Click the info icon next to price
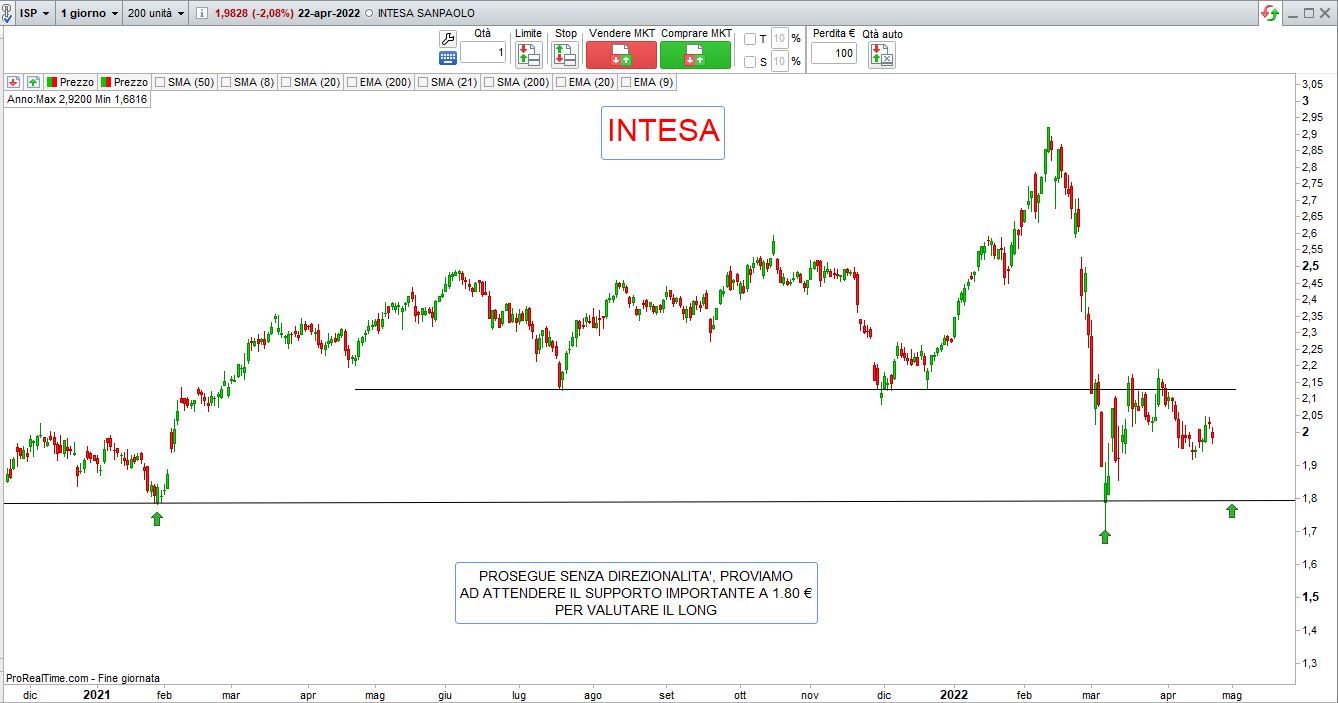This screenshot has height=703, width=1338. pyautogui.click(x=202, y=13)
